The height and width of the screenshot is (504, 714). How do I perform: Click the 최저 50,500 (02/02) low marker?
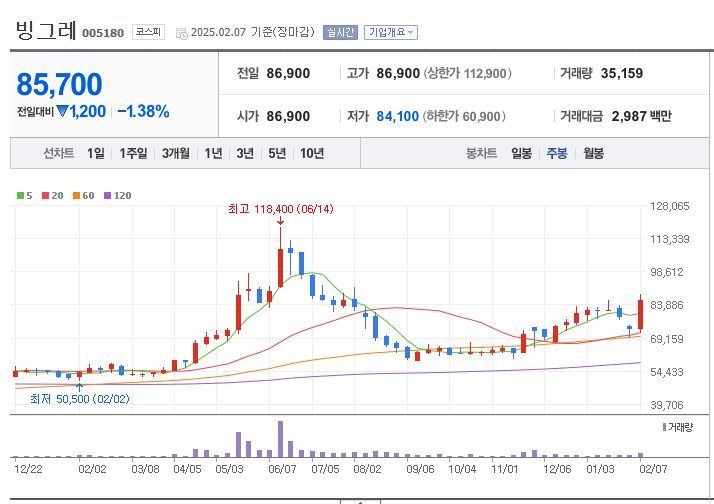point(80,399)
